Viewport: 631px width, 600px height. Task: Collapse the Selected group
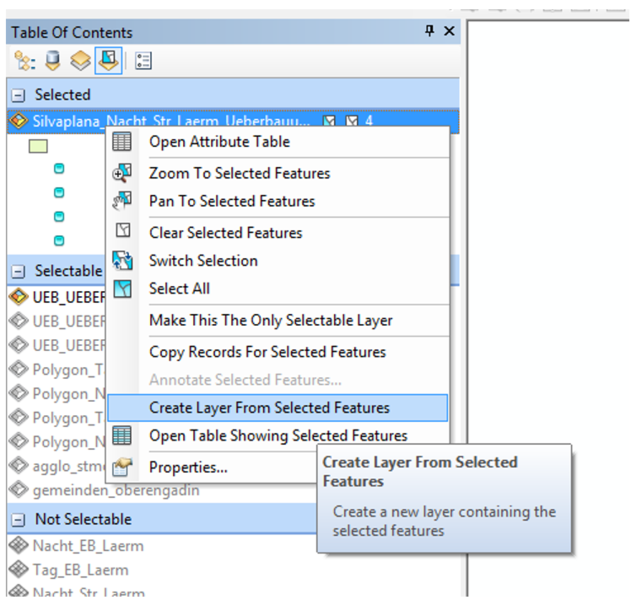(x=18, y=95)
